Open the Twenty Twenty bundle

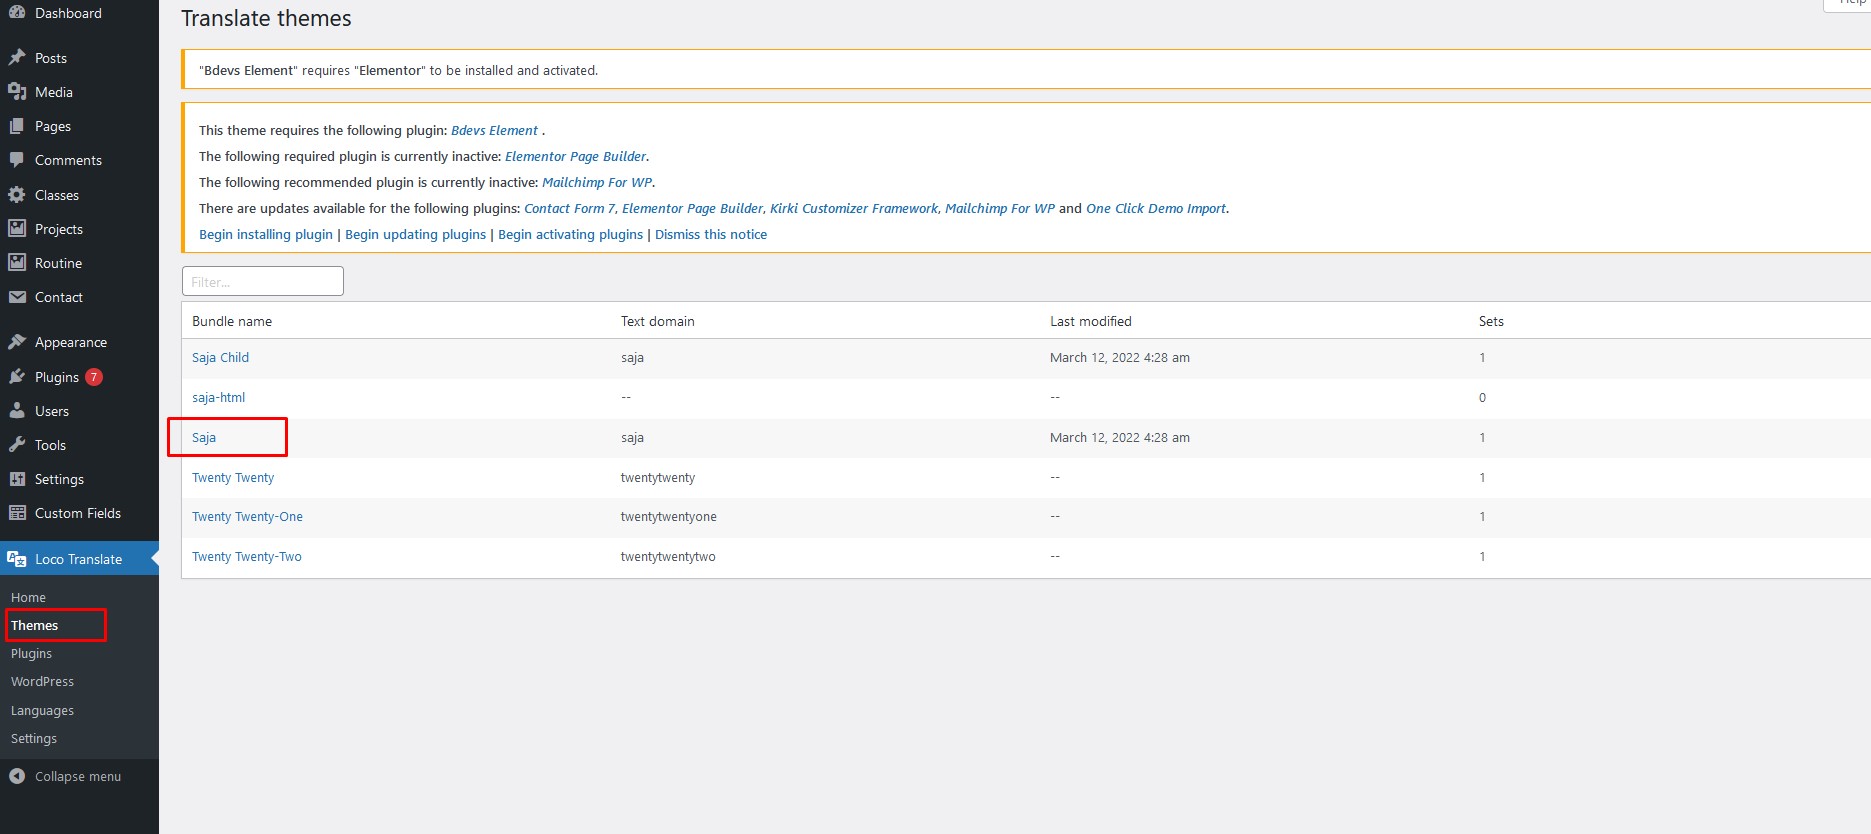click(233, 477)
